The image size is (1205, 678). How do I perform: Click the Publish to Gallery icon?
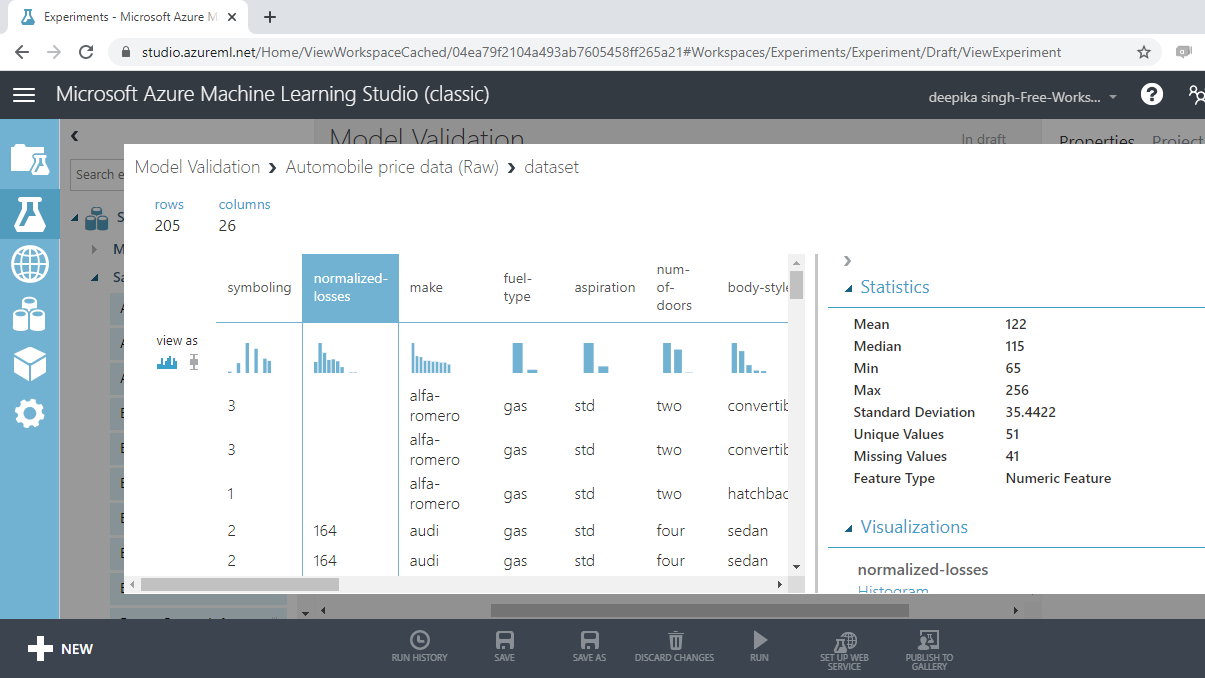pyautogui.click(x=929, y=650)
